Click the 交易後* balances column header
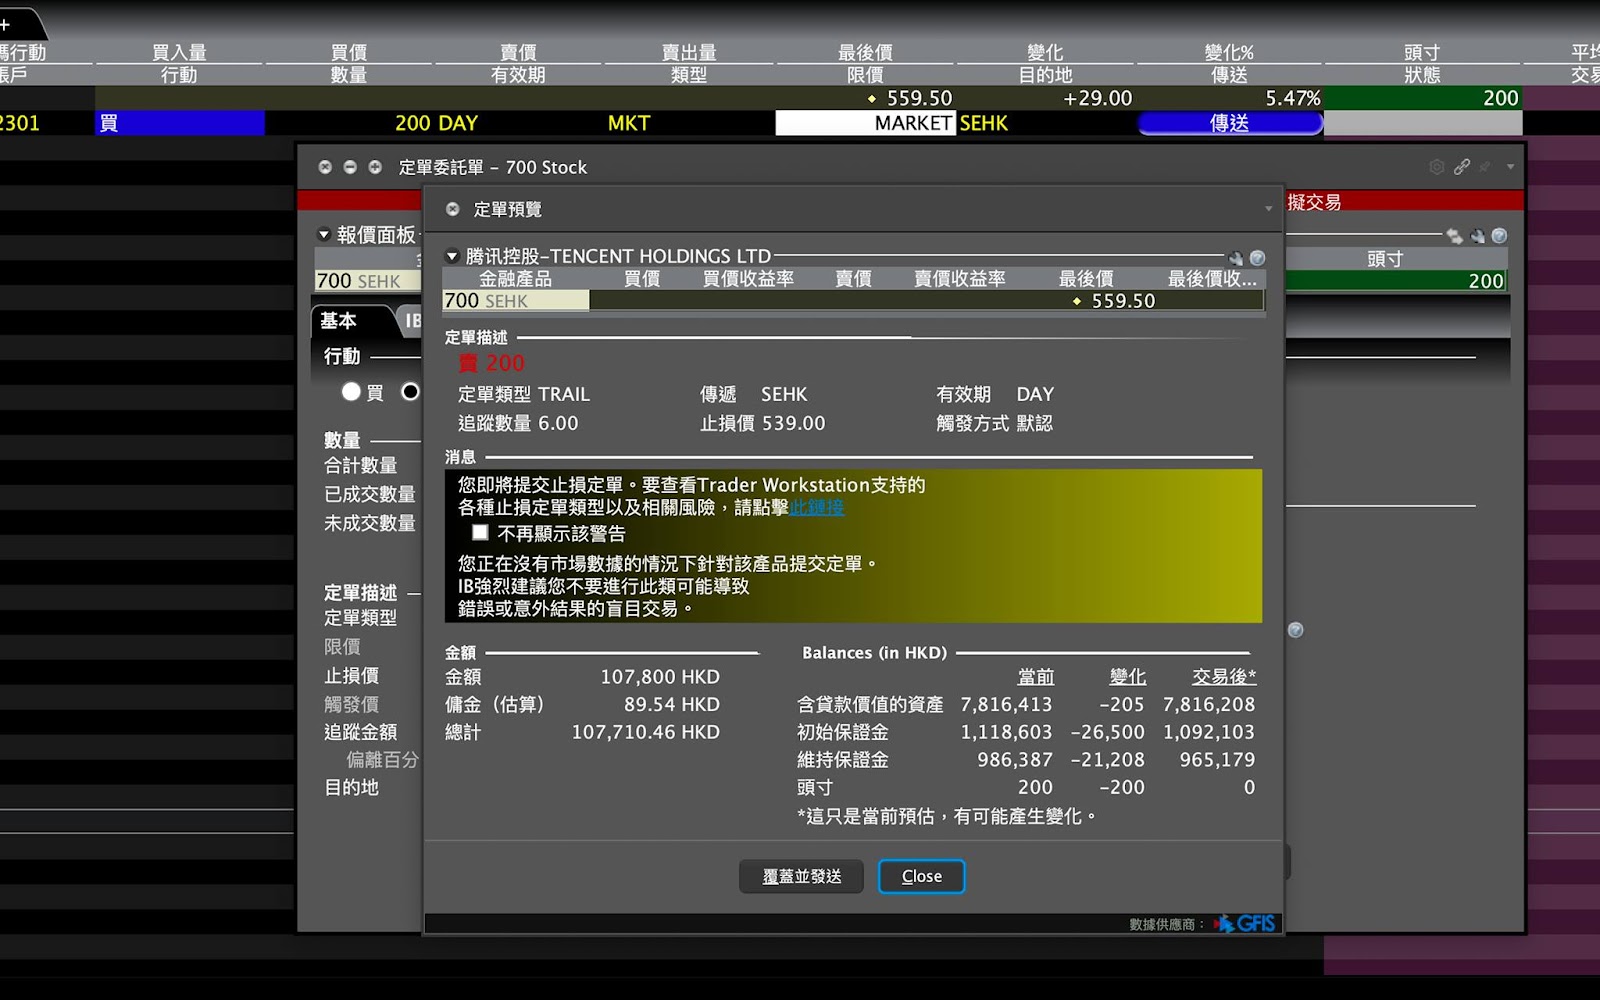 point(1223,677)
